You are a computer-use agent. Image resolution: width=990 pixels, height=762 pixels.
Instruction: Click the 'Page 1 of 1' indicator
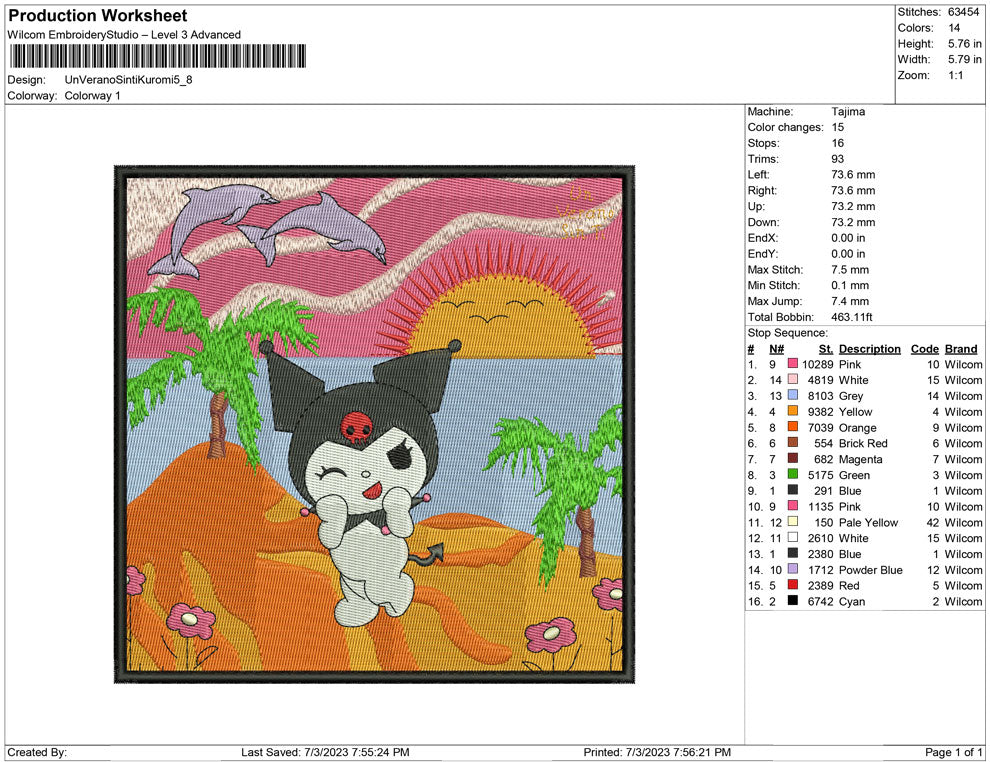(x=953, y=752)
